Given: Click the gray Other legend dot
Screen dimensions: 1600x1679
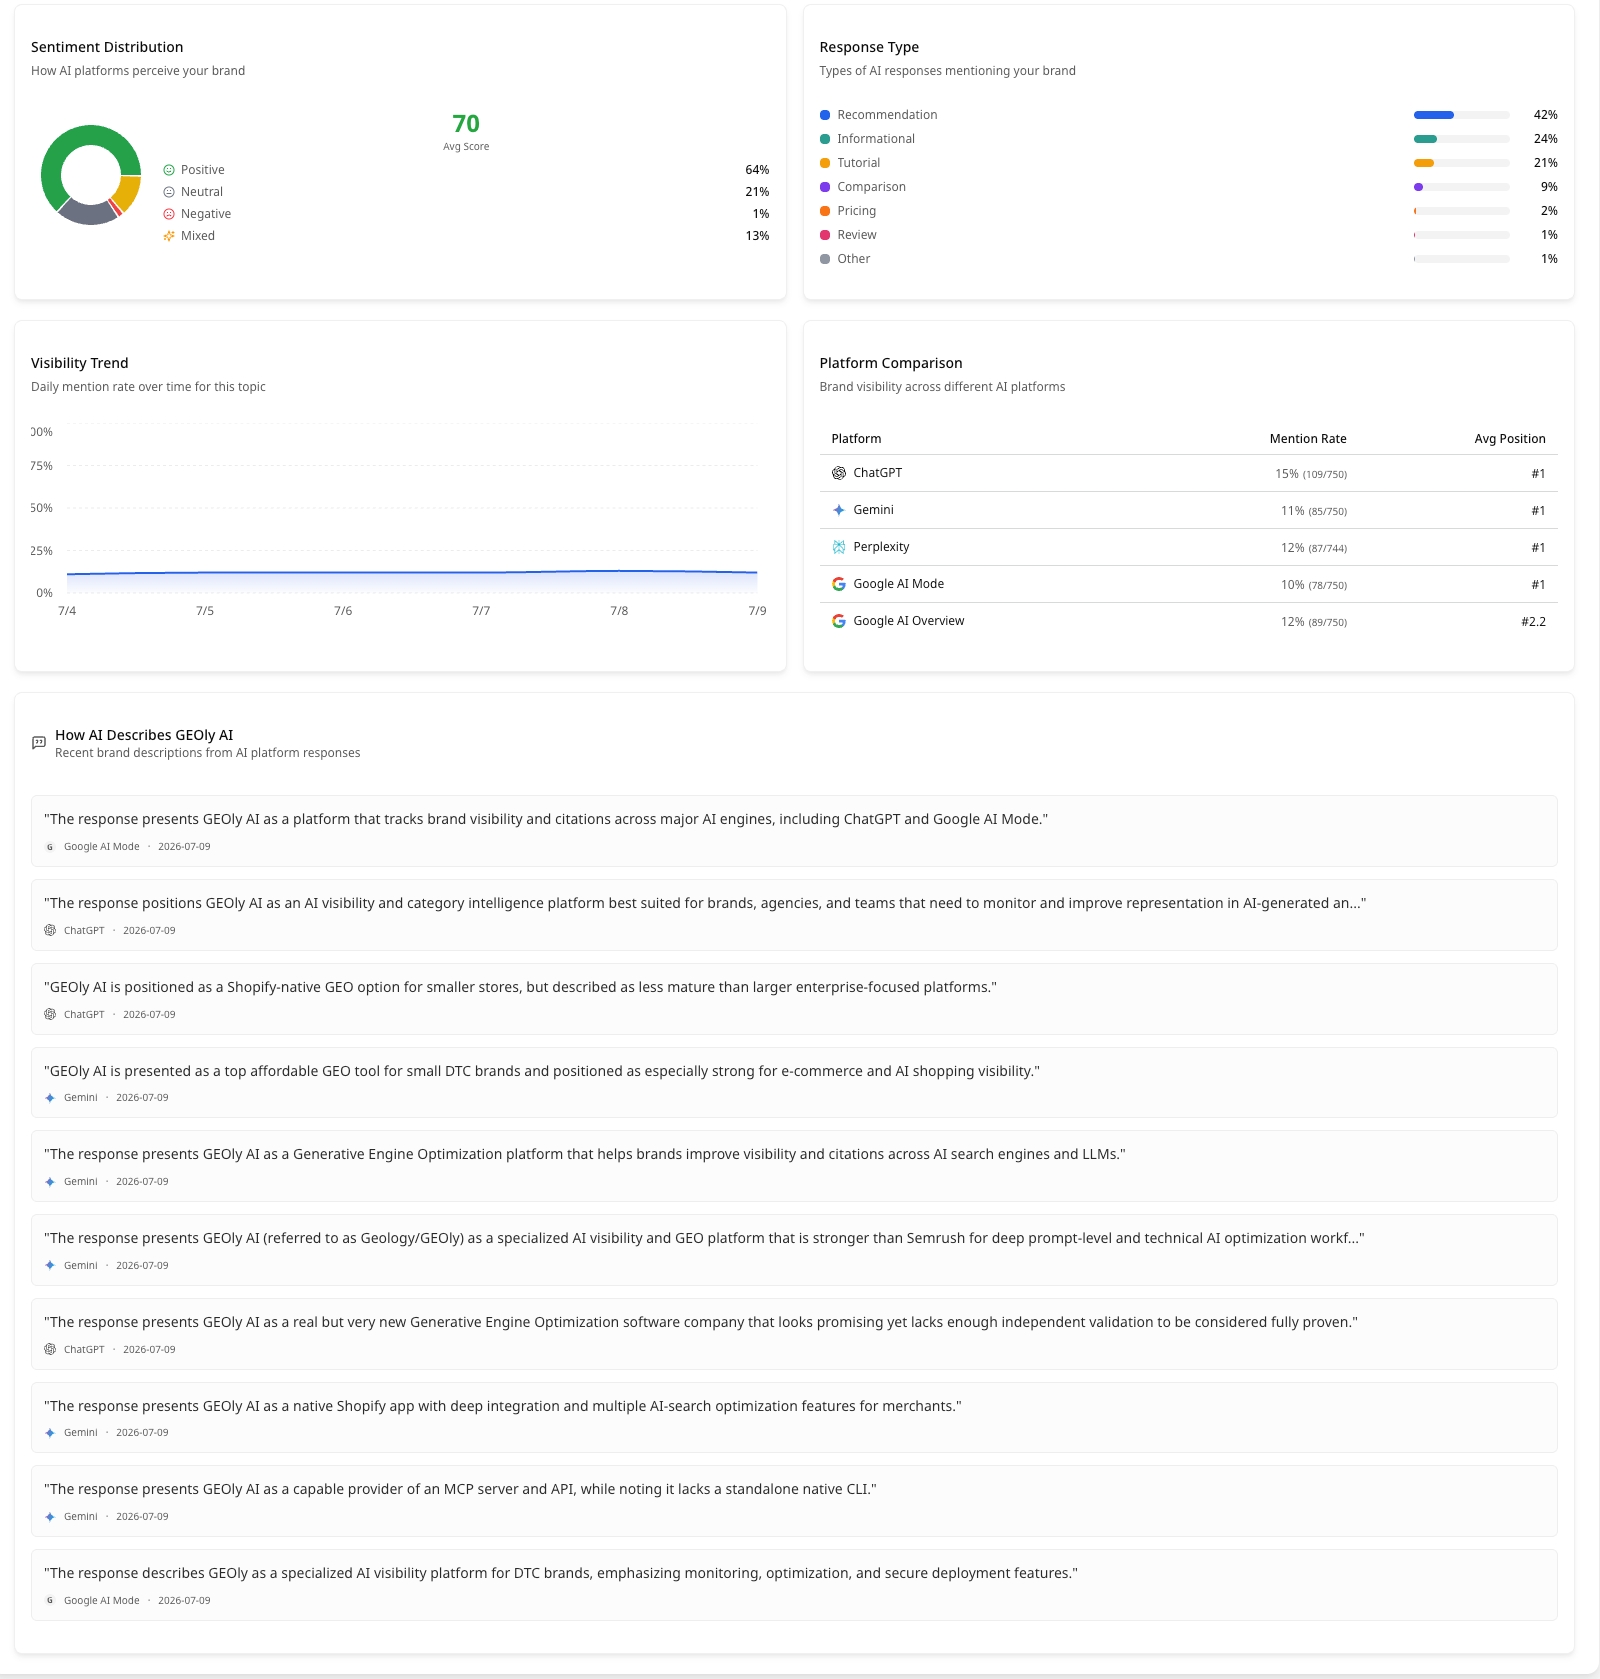Looking at the screenshot, I should point(825,259).
